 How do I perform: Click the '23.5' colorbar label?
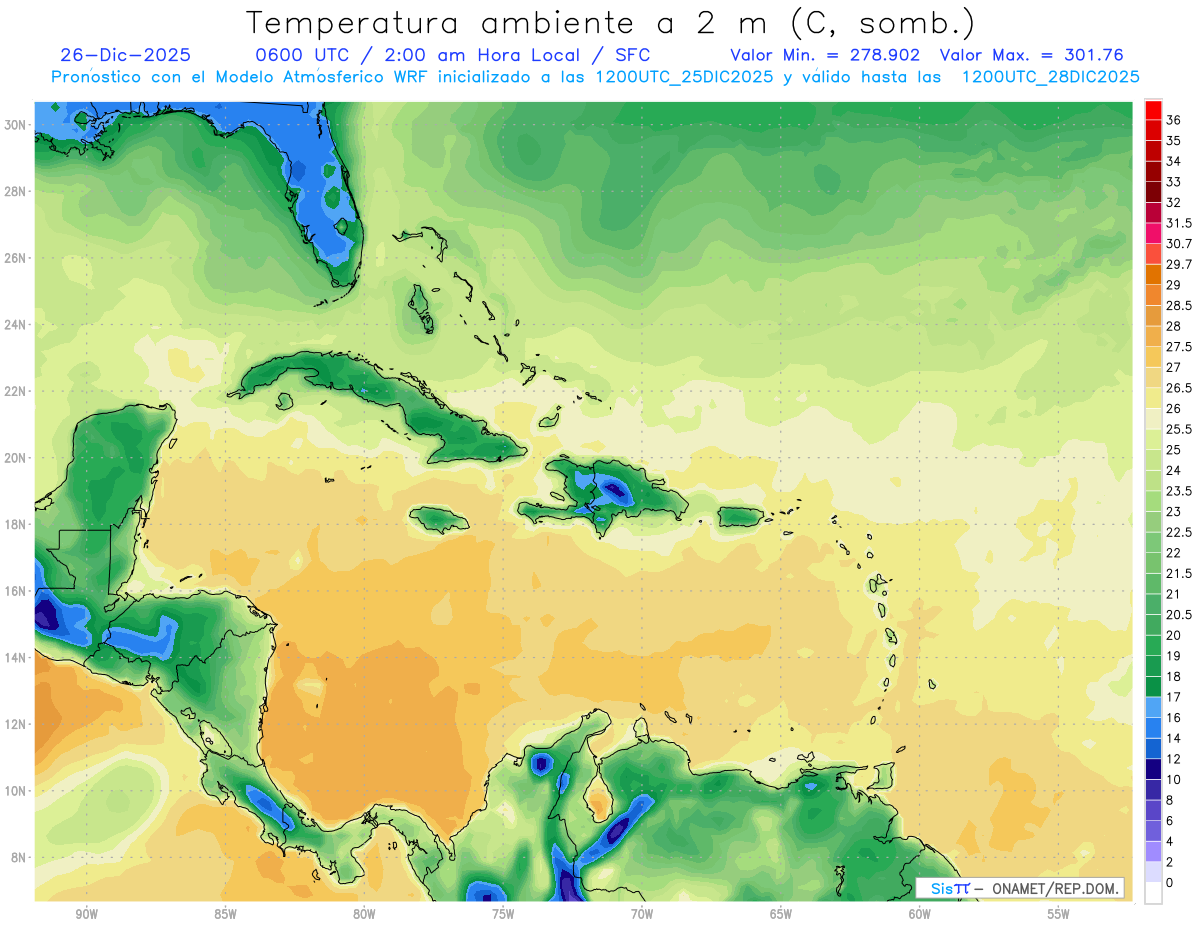[x=1179, y=491]
